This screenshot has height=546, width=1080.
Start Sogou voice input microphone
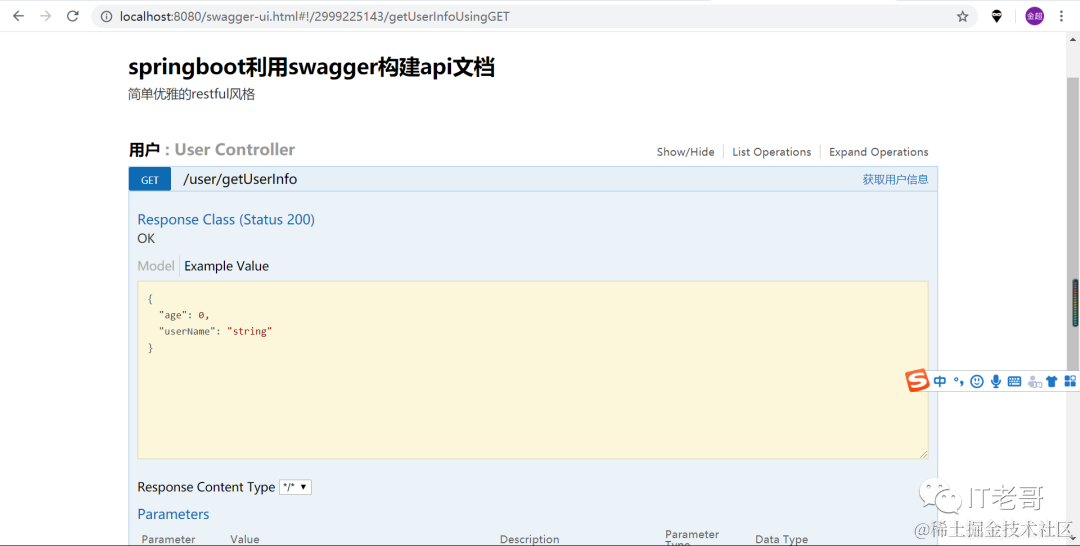click(995, 381)
